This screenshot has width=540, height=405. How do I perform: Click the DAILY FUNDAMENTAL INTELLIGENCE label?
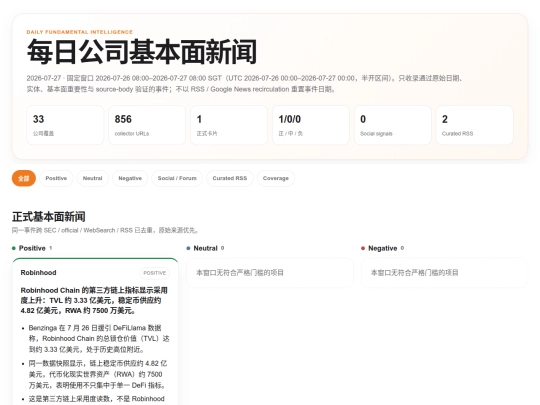(80, 32)
